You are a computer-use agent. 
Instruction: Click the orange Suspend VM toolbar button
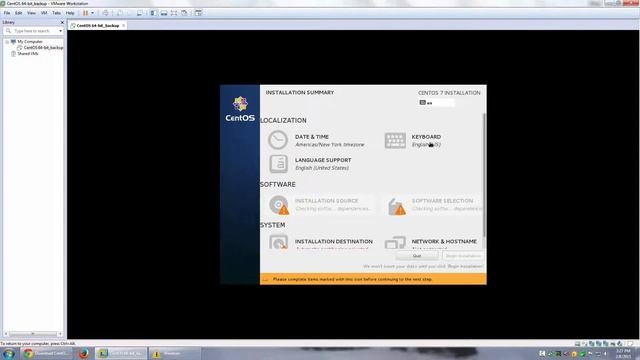(85, 13)
